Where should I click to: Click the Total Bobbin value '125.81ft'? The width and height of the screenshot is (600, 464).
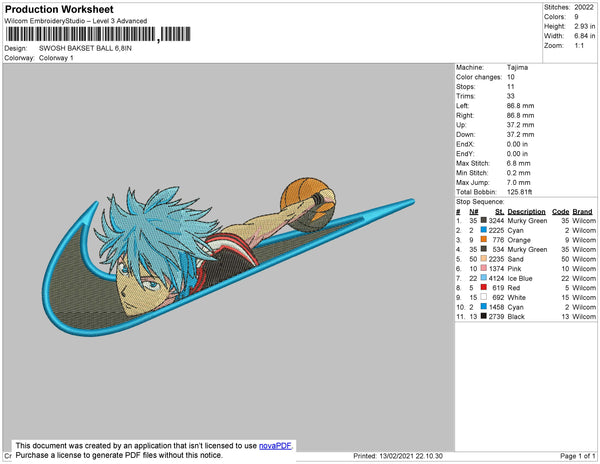click(x=519, y=192)
